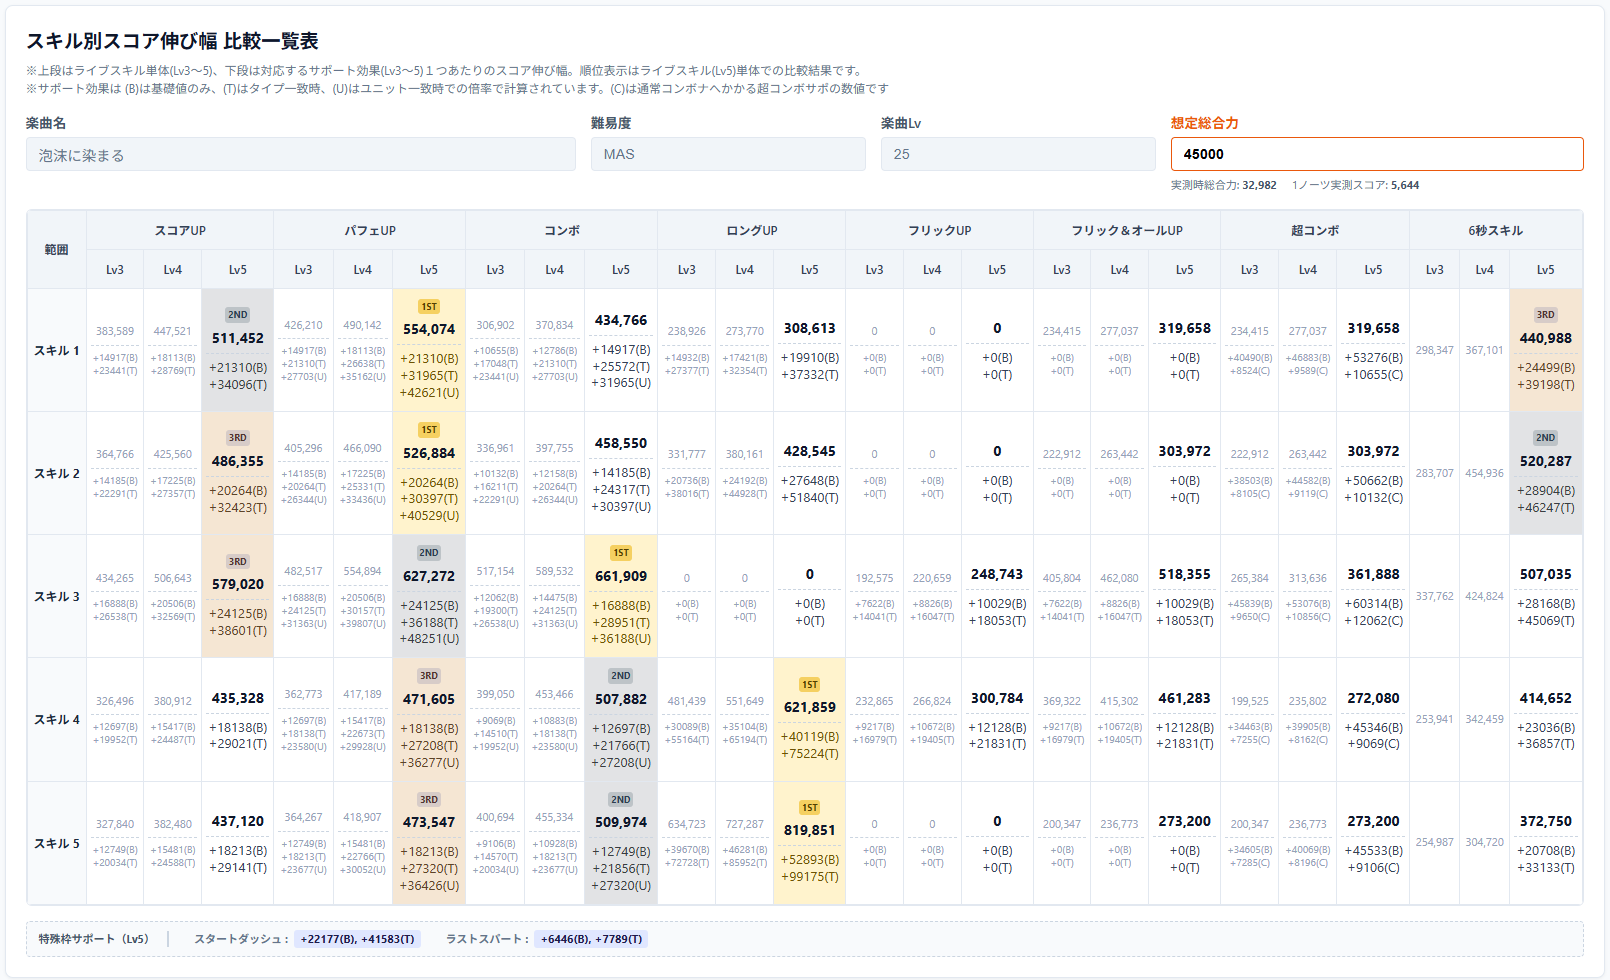Click the 1ST badge above 554,074

click(x=429, y=307)
